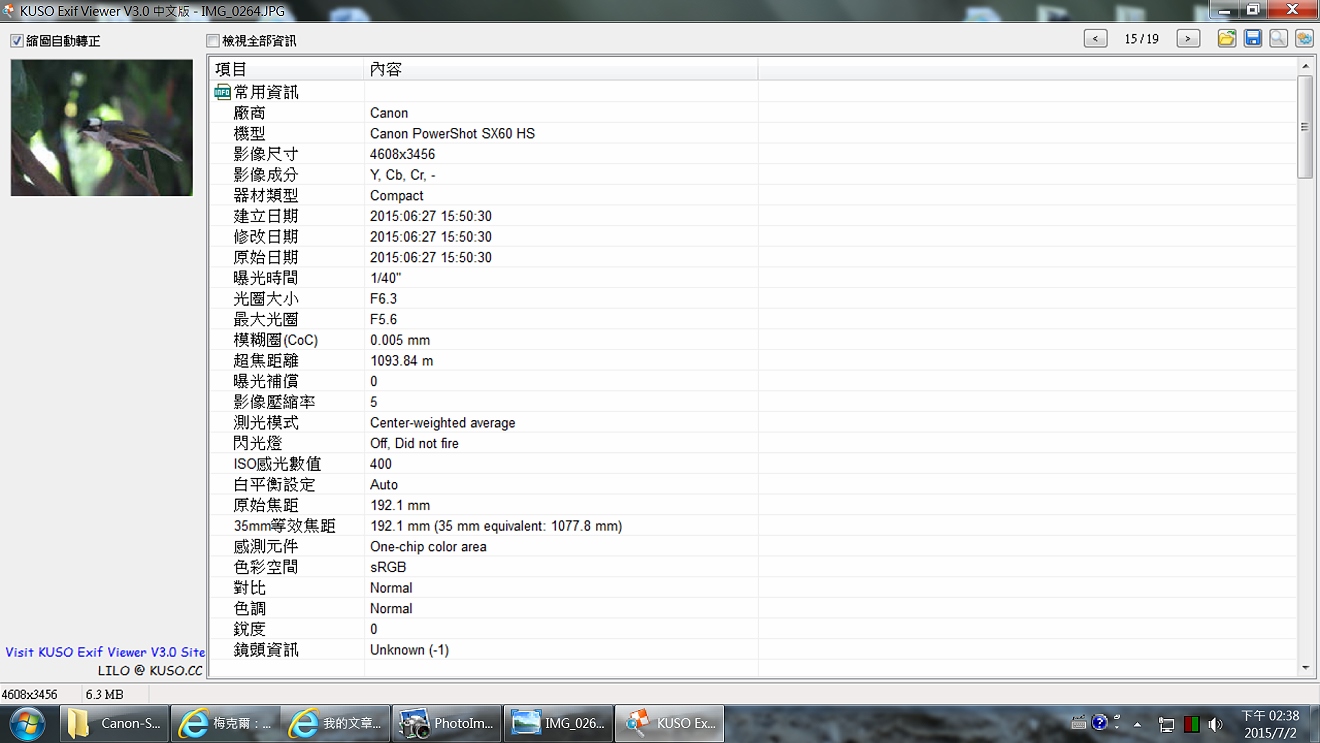Select the 'F5.6' maximum aperture value
This screenshot has height=743, width=1320.
pyautogui.click(x=383, y=319)
